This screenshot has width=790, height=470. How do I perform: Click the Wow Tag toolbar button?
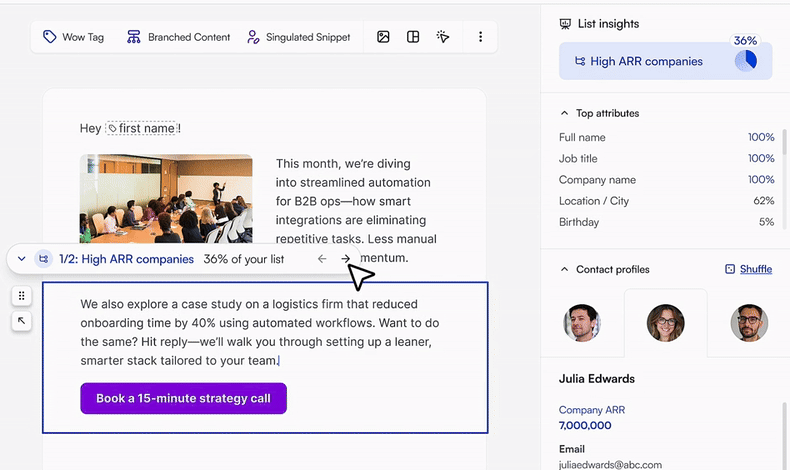click(x=74, y=37)
